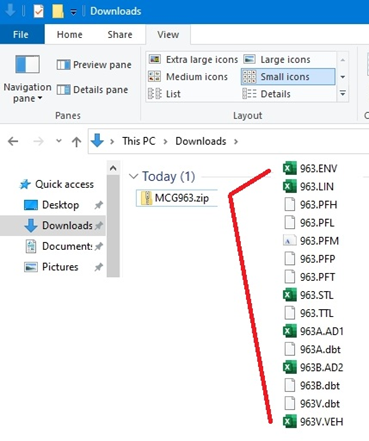Image resolution: width=369 pixels, height=441 pixels.
Task: Choose Large icons layout
Action: pos(277,60)
